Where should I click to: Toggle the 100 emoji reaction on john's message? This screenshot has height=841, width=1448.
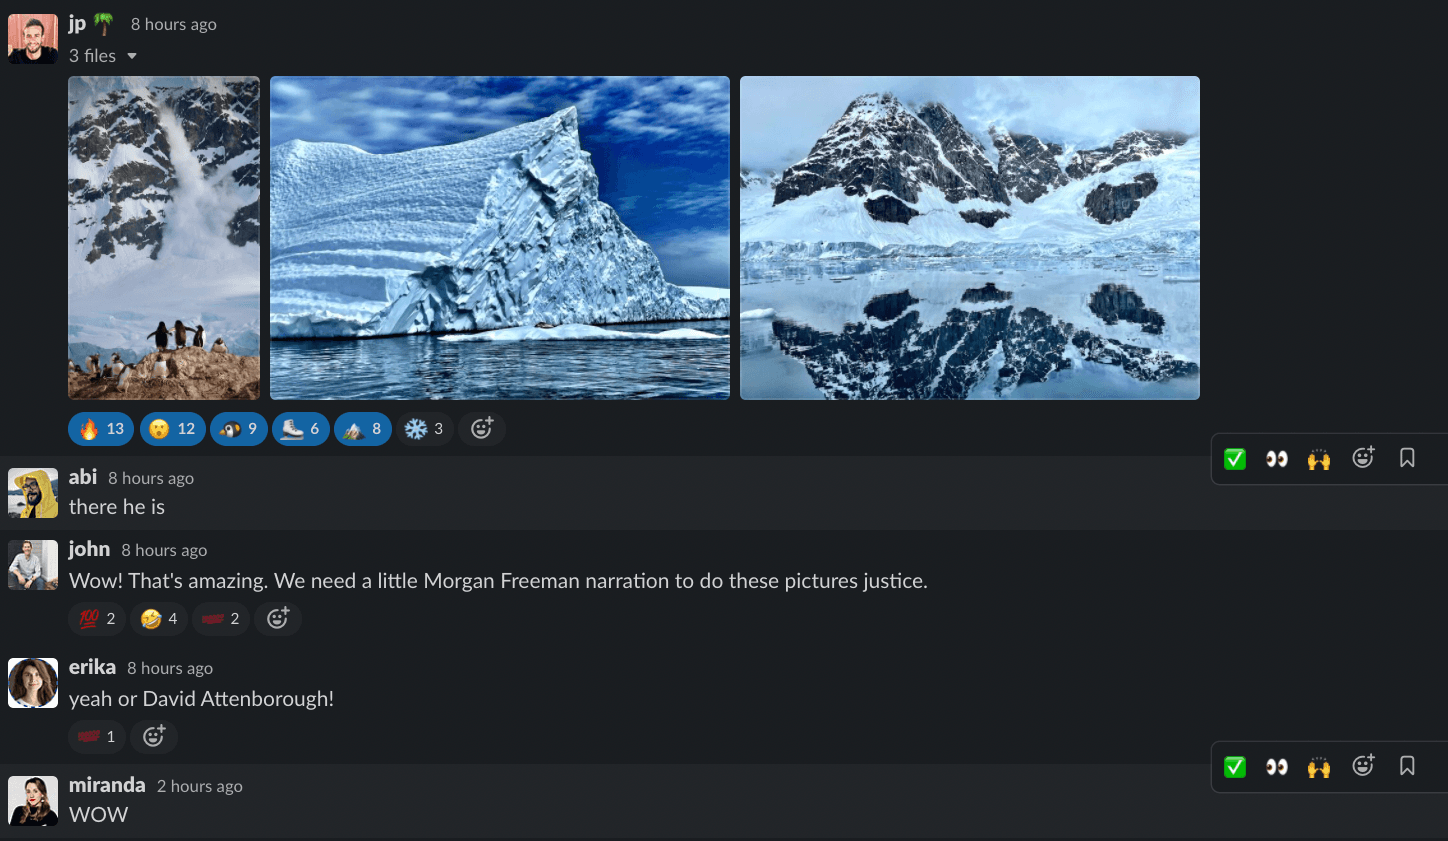(x=97, y=619)
